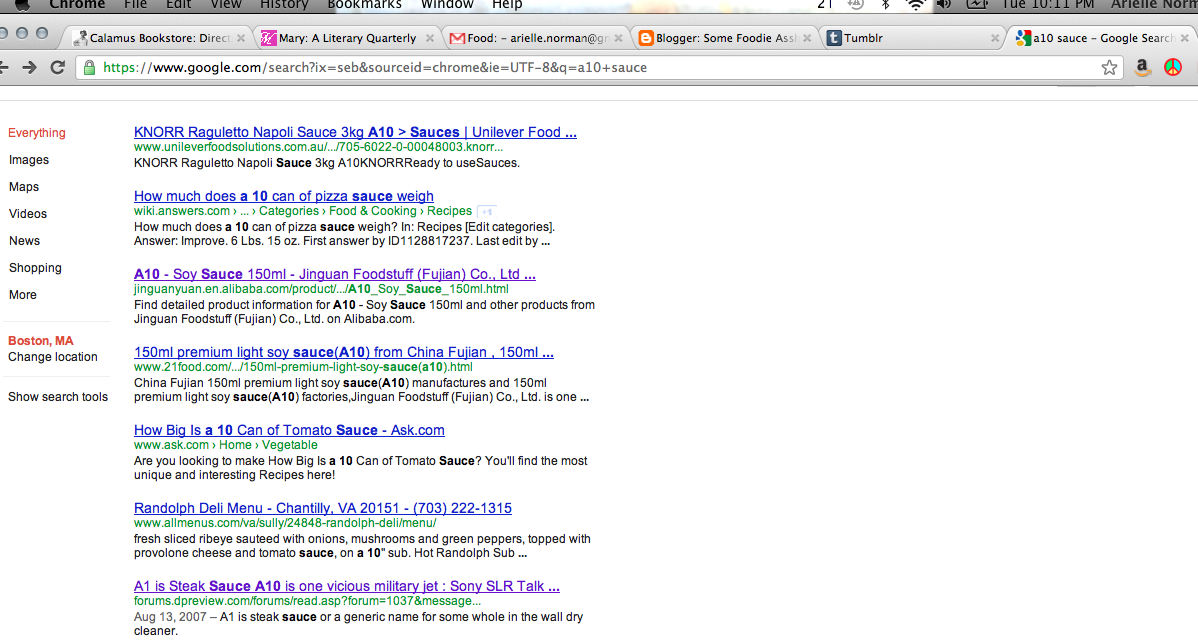Switch to the Calamus Bookstore tab
Screen dimensions: 1198x644
coord(159,38)
